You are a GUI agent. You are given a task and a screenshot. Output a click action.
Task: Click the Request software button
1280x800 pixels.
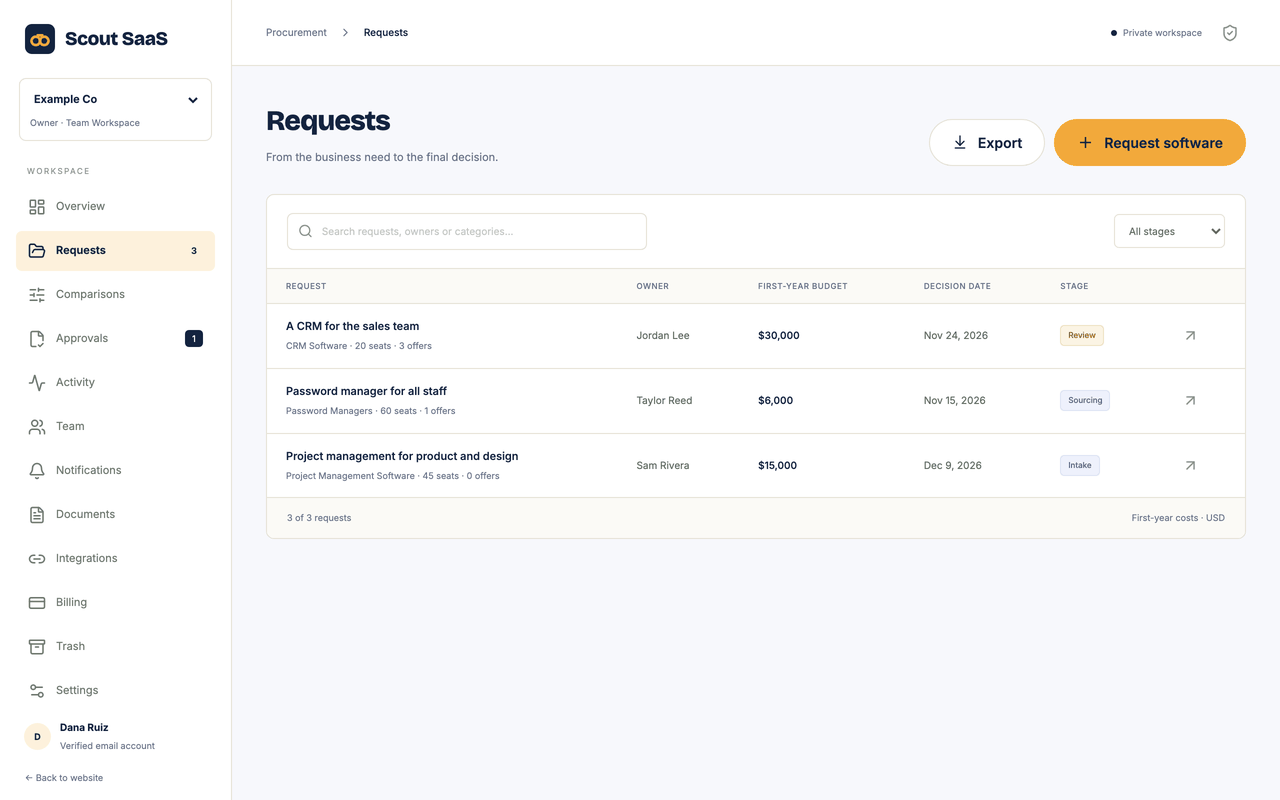point(1150,143)
